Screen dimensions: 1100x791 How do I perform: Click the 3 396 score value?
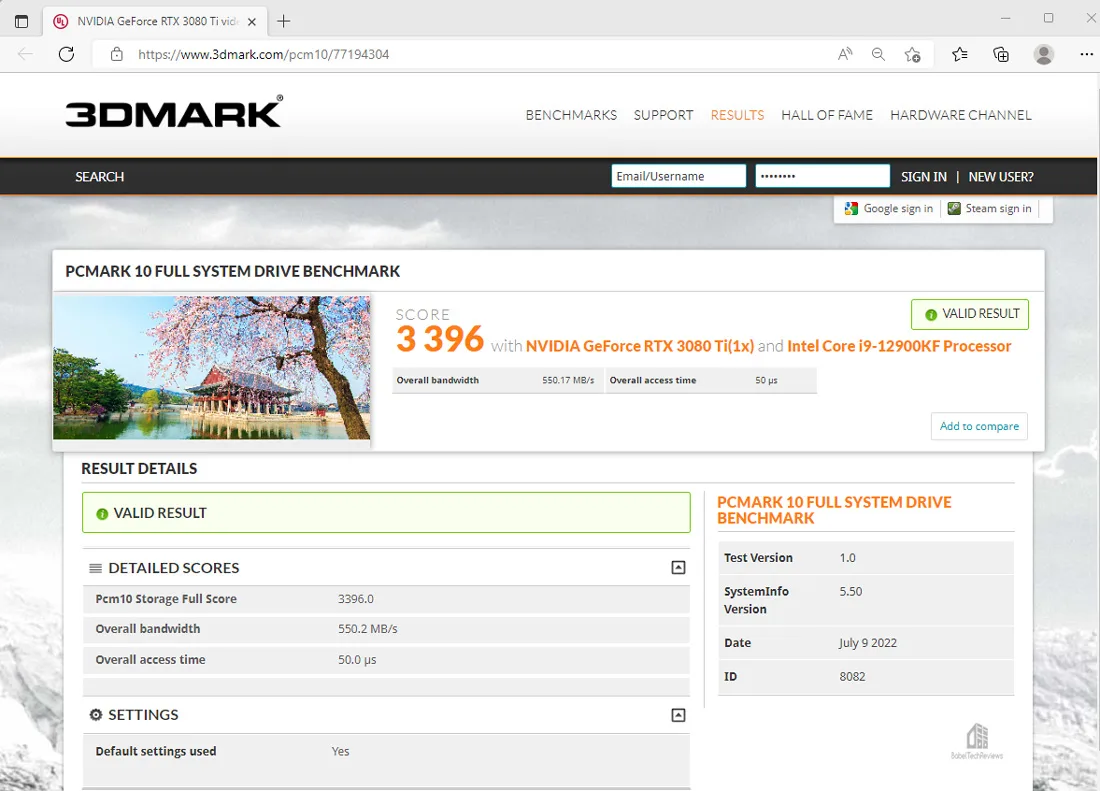click(440, 339)
